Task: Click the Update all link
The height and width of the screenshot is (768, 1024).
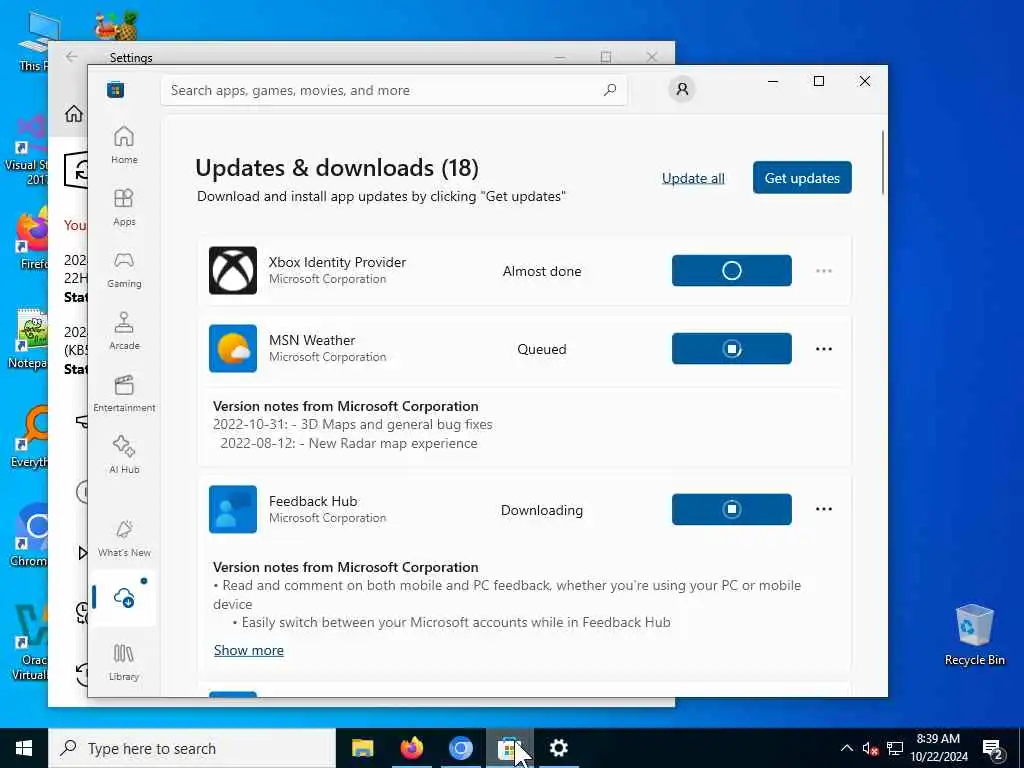Action: click(693, 178)
